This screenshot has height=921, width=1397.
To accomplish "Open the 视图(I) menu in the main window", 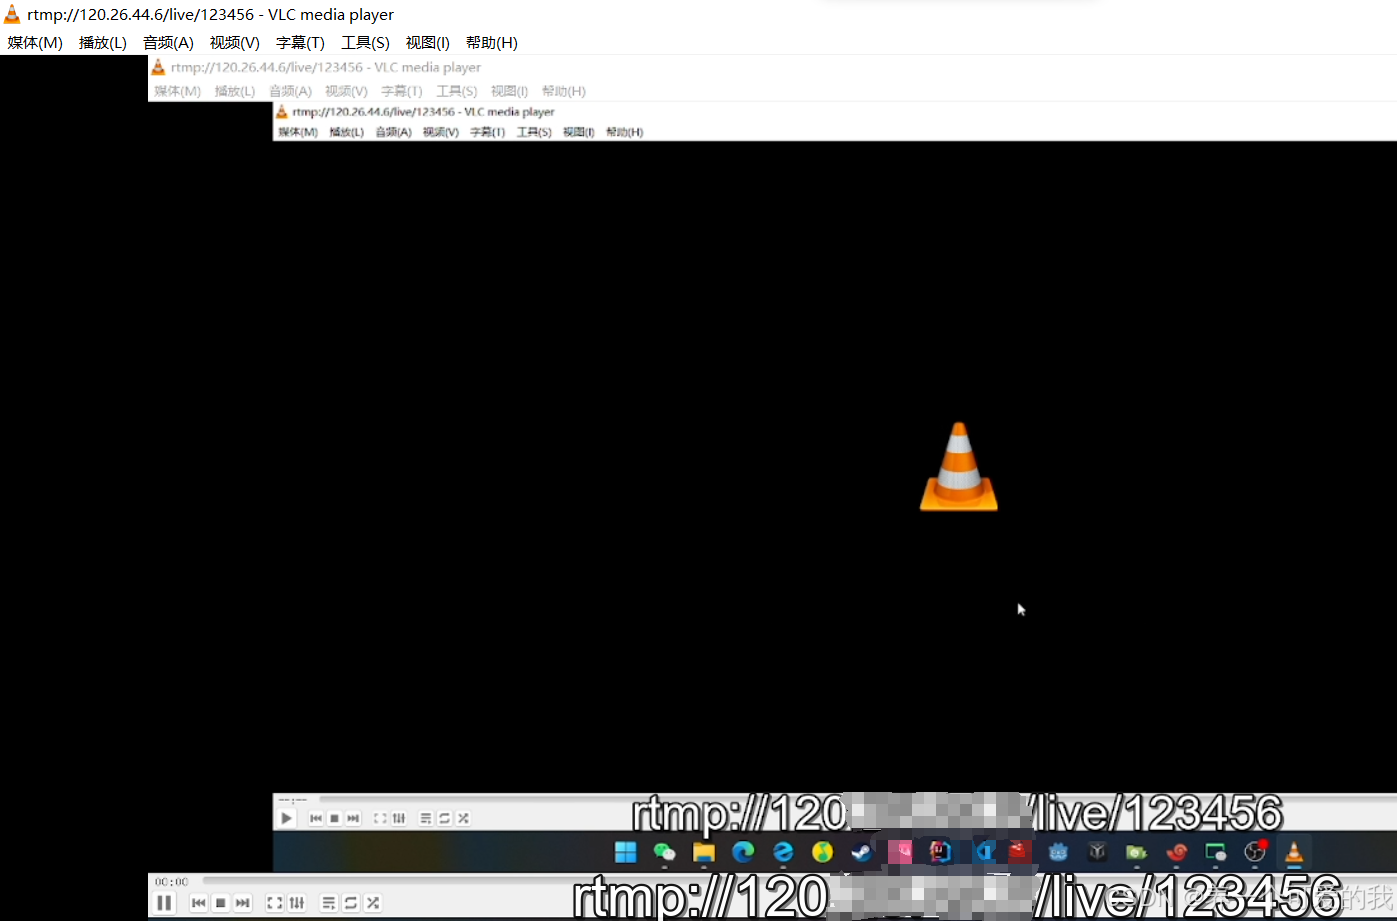I will (428, 42).
